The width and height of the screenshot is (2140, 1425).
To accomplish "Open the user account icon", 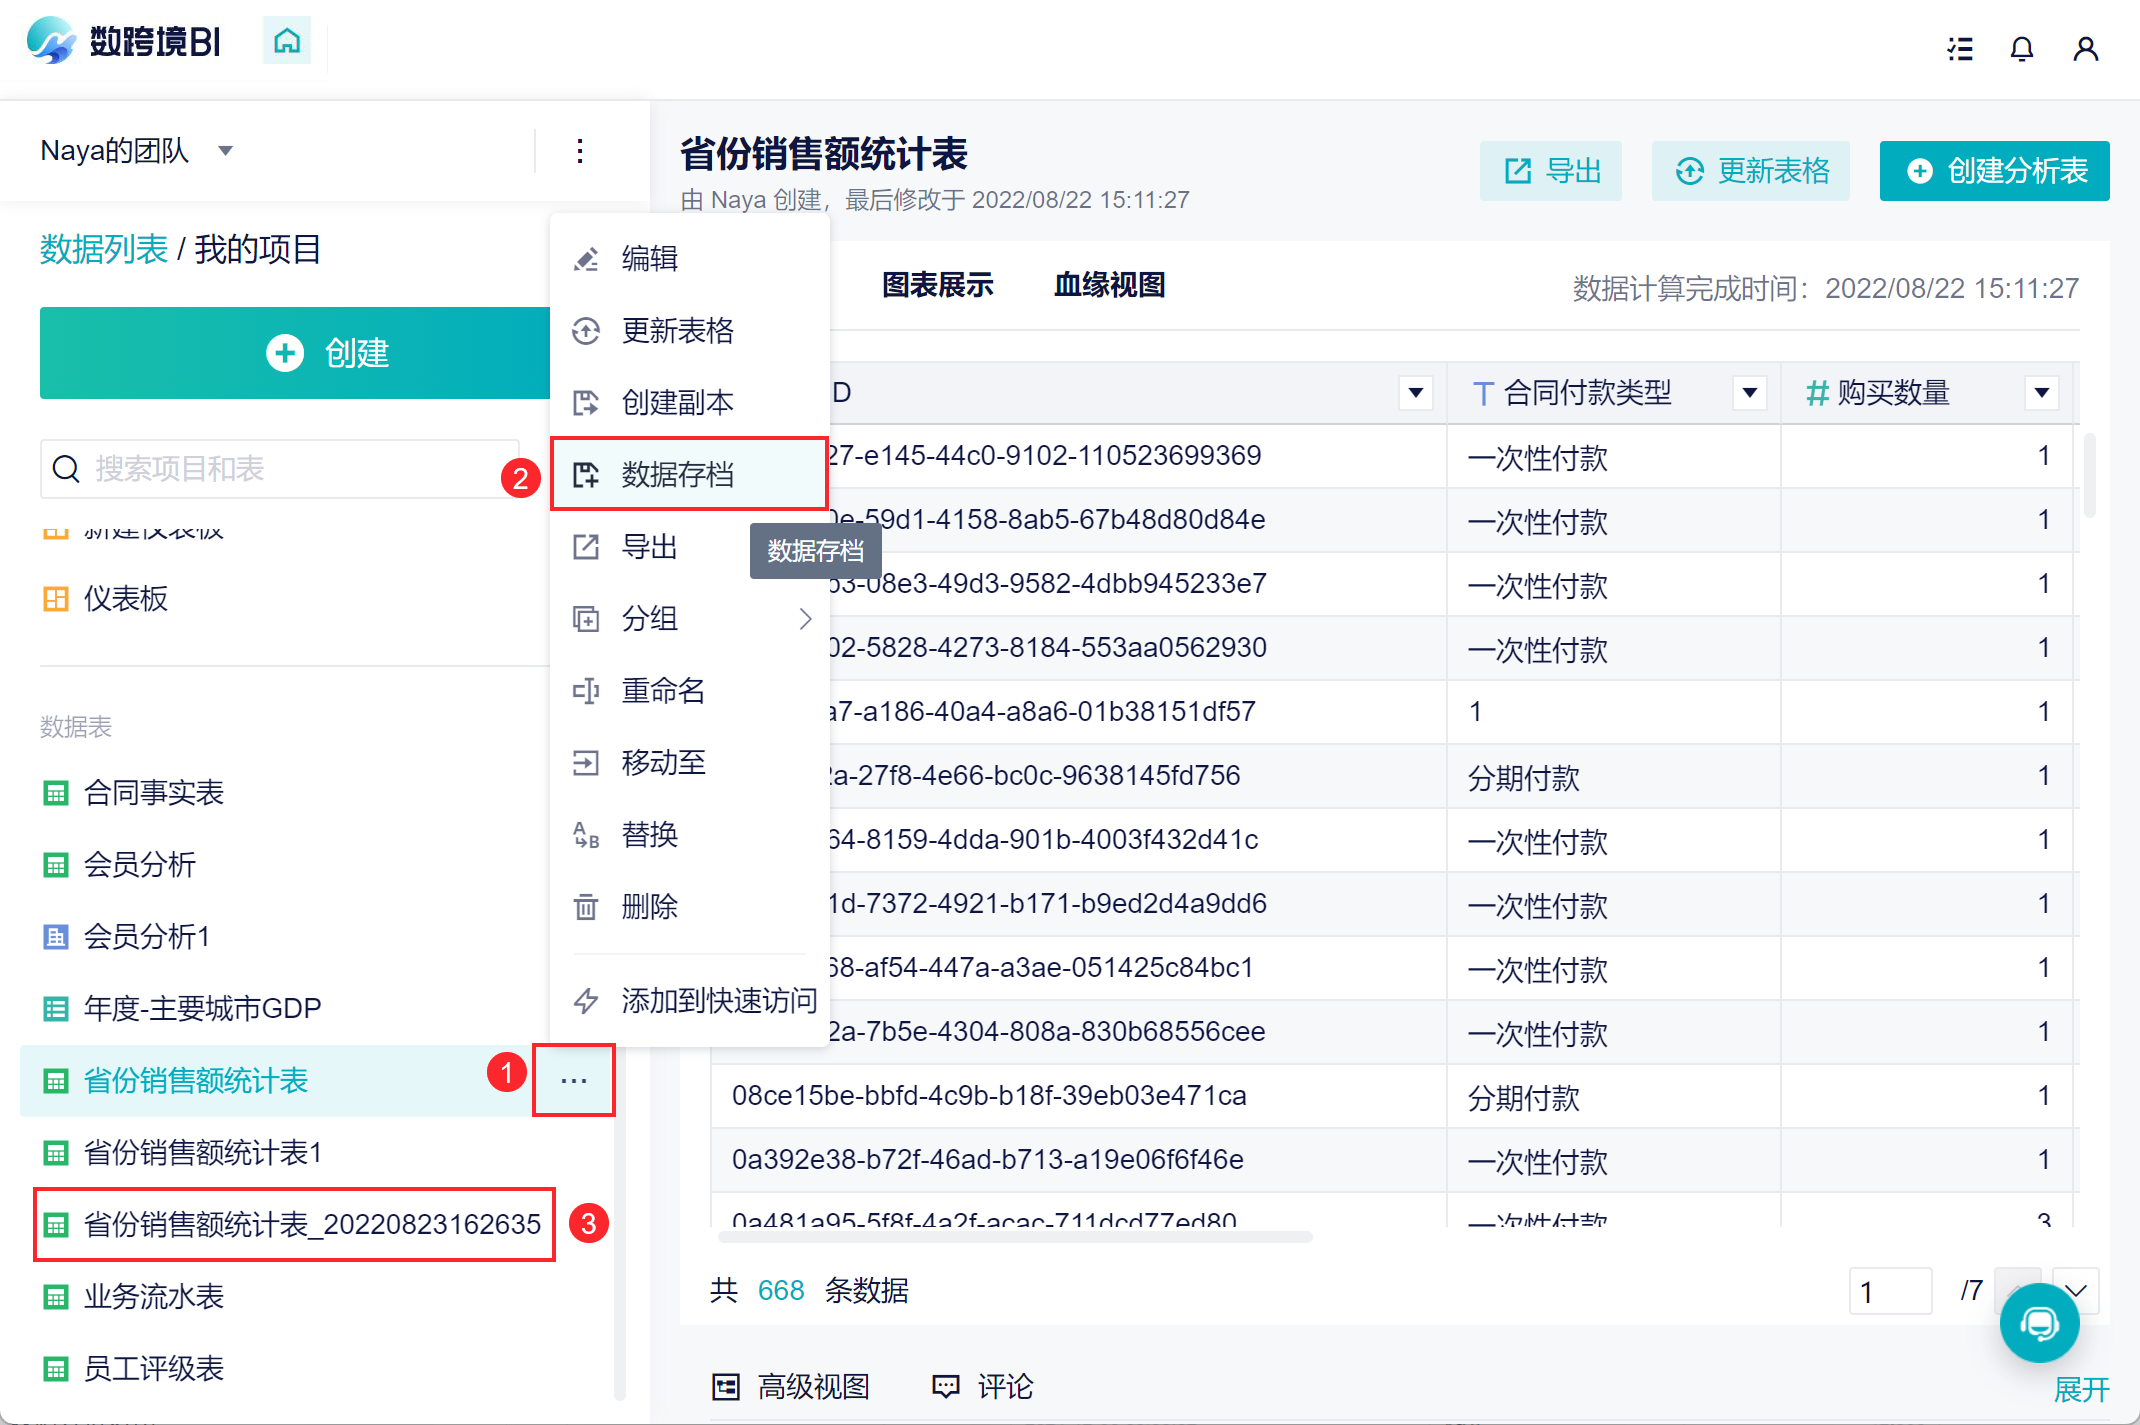I will coord(2085,48).
